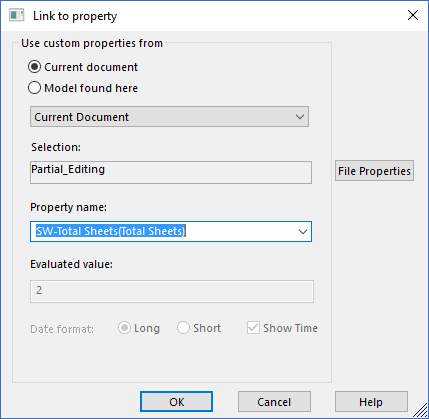Open Help for this dialog
The height and width of the screenshot is (419, 429).
coord(371,402)
